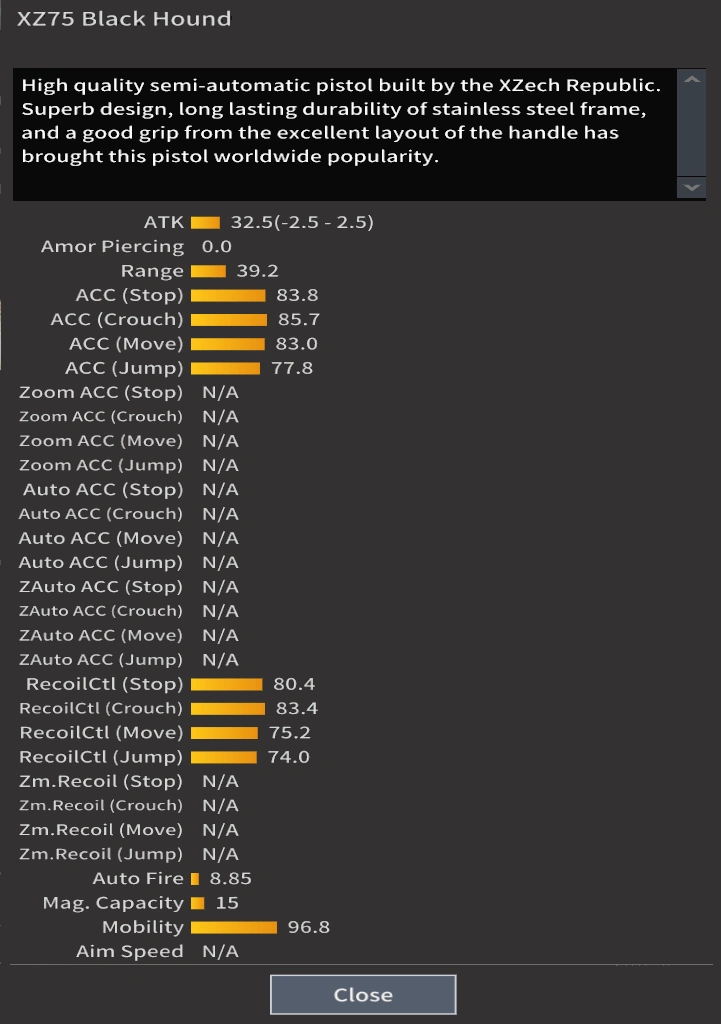This screenshot has height=1024, width=721.
Task: Click the XZ75 Black Hound title
Action: pos(124,19)
